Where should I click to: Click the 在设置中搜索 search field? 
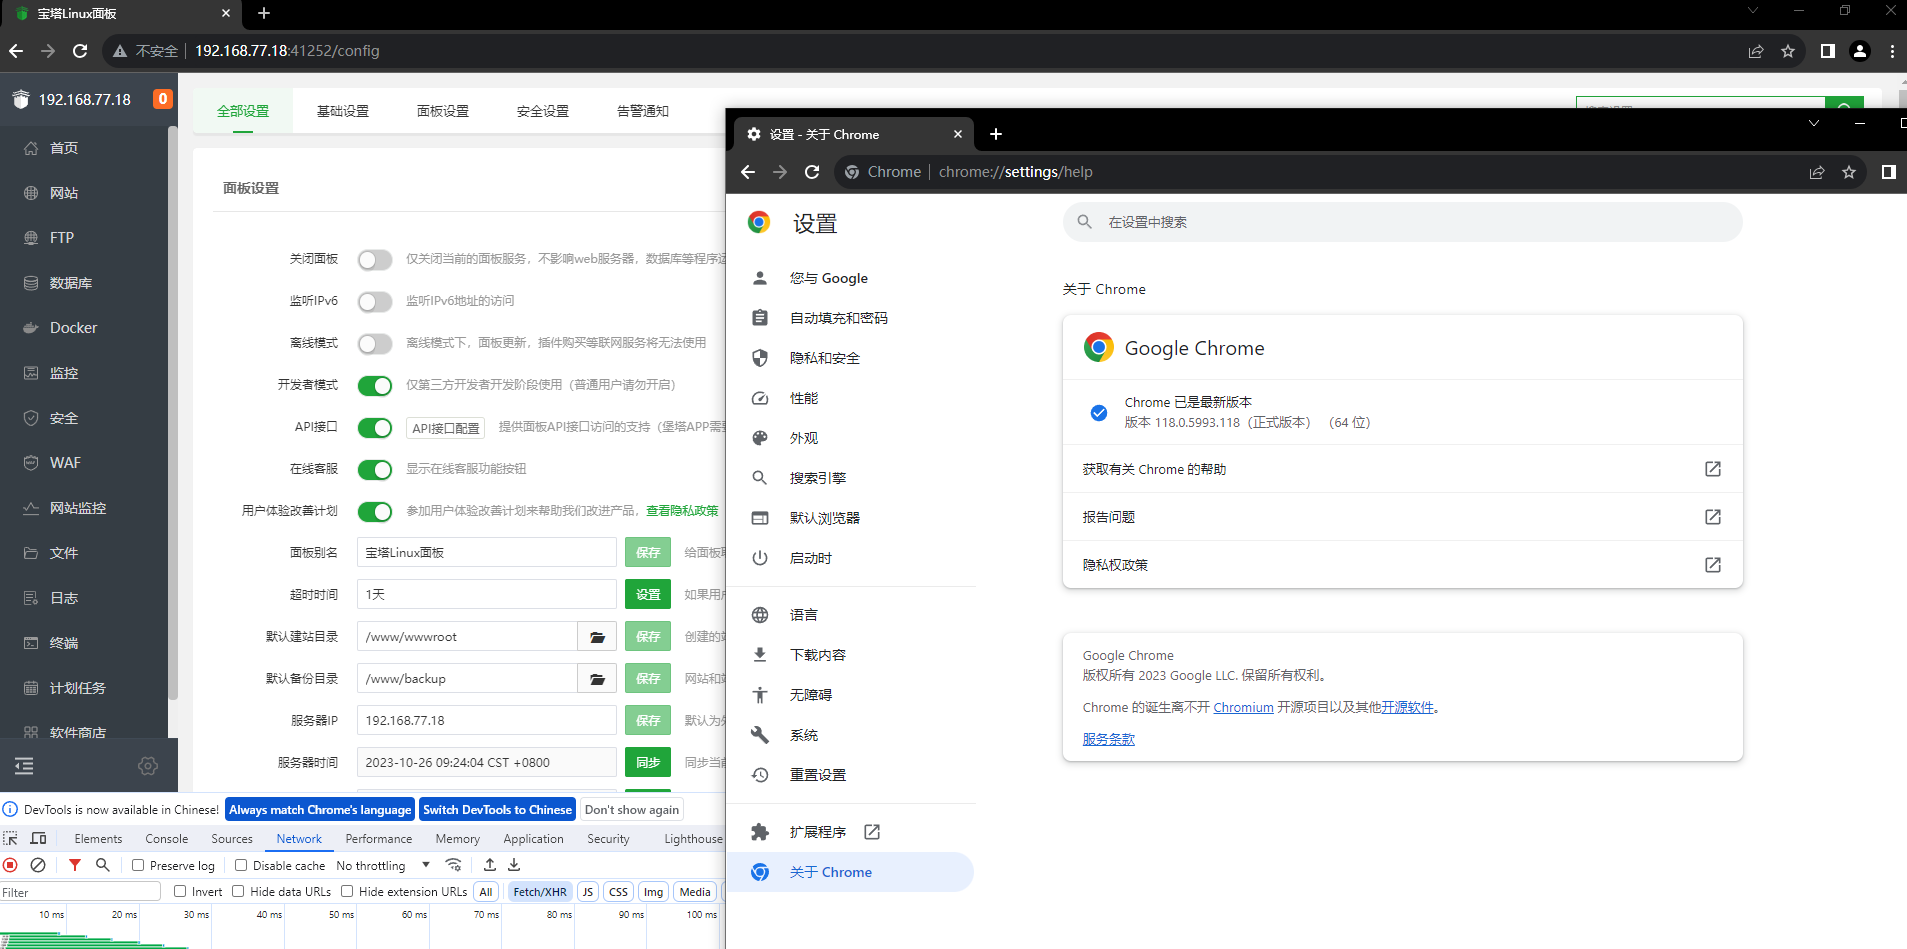(1402, 222)
